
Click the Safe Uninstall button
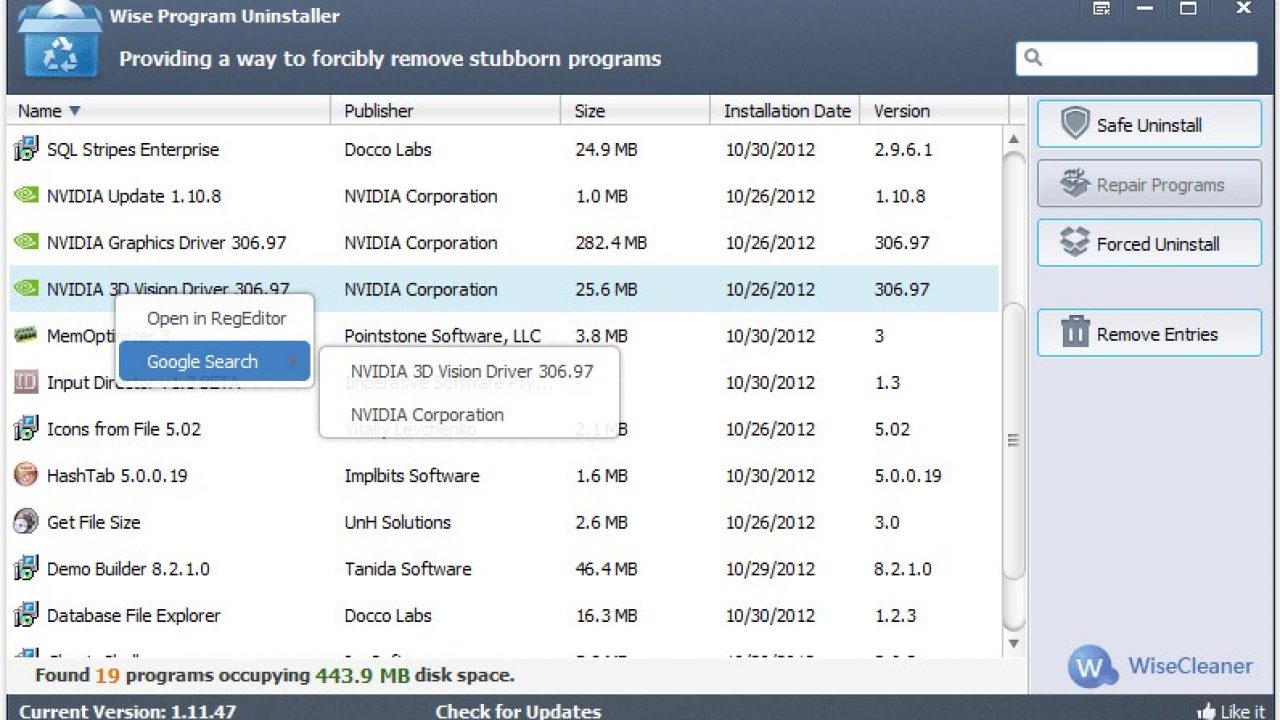[x=1149, y=125]
